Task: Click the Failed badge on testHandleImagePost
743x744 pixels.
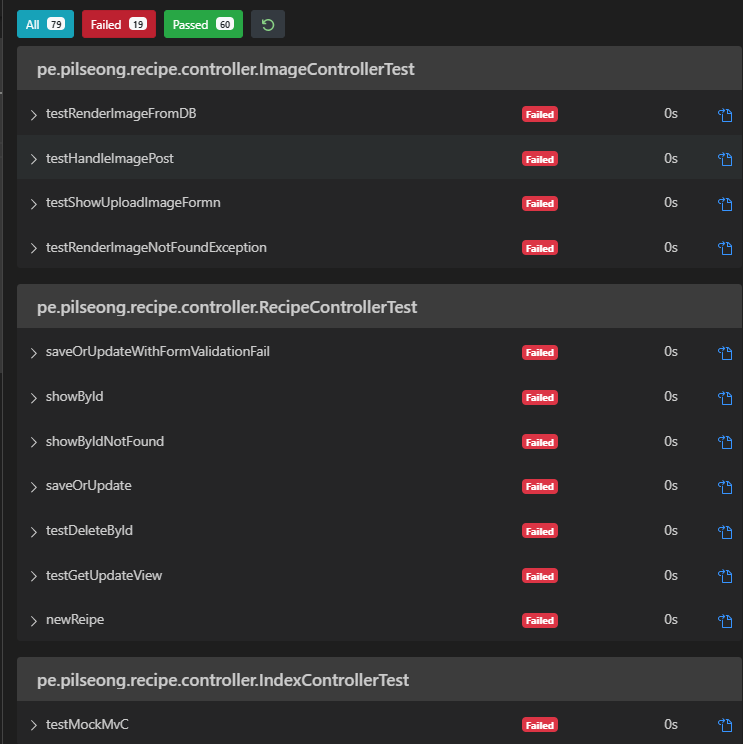Action: [540, 159]
